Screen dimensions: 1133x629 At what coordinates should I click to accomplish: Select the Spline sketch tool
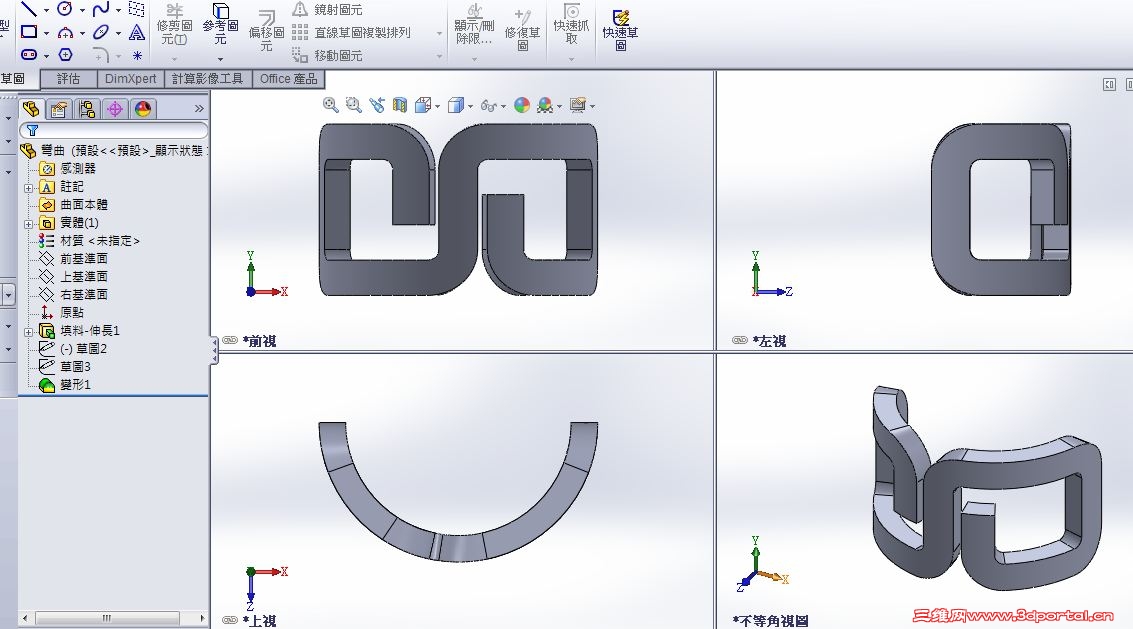click(101, 9)
